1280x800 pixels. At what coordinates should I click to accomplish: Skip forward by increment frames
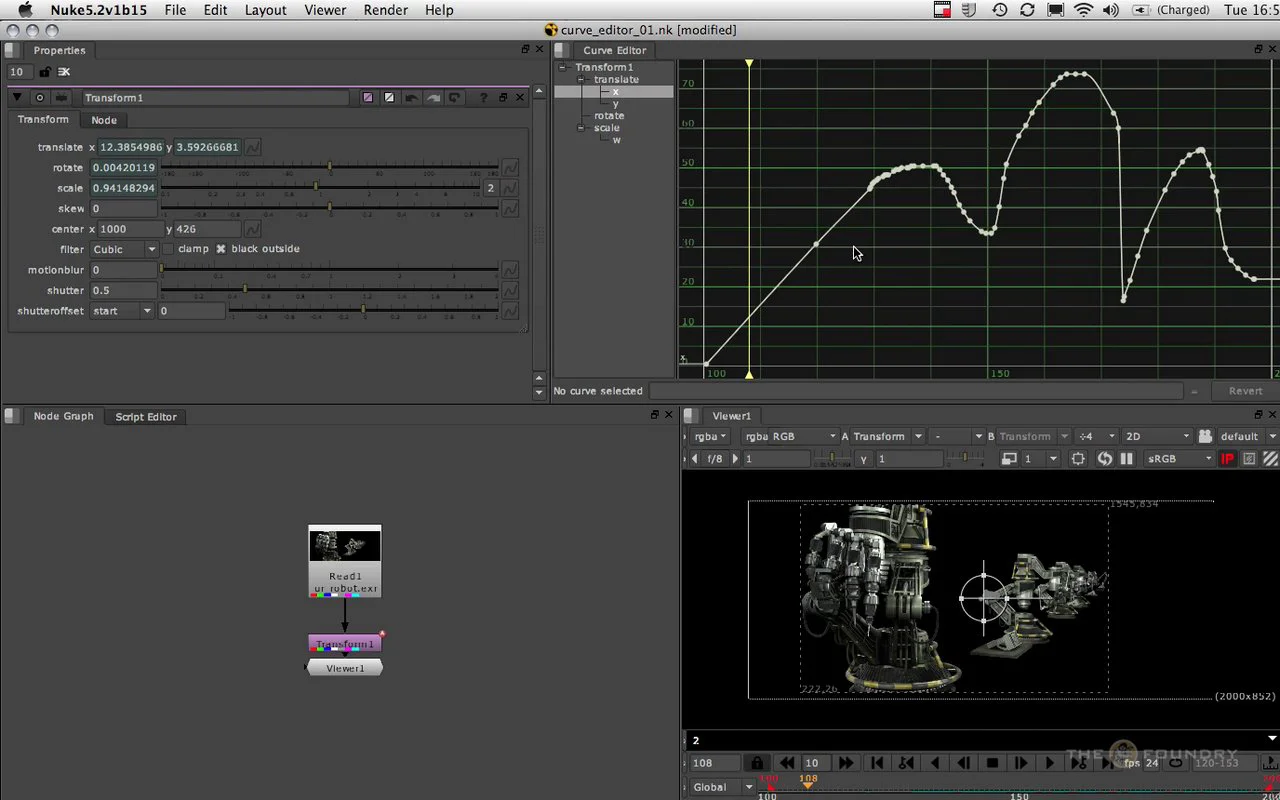click(x=846, y=763)
